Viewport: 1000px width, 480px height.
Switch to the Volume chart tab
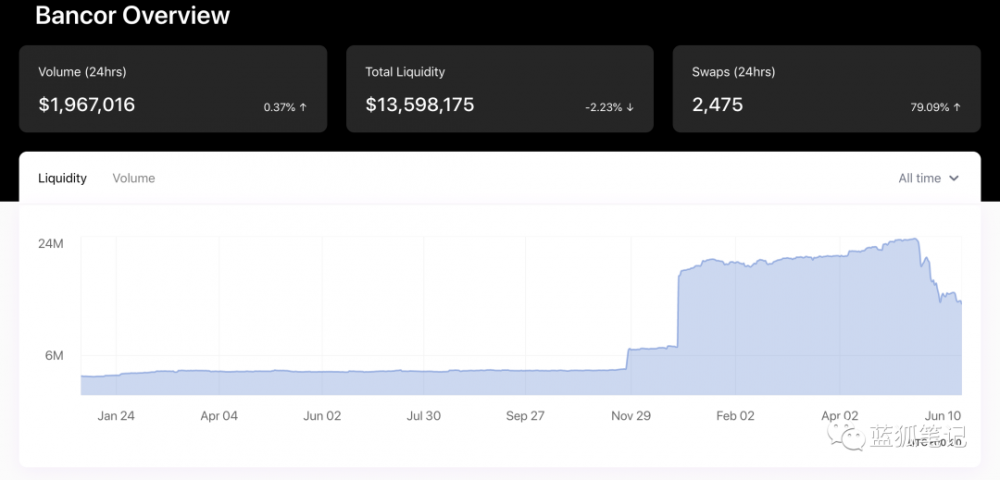tap(133, 178)
